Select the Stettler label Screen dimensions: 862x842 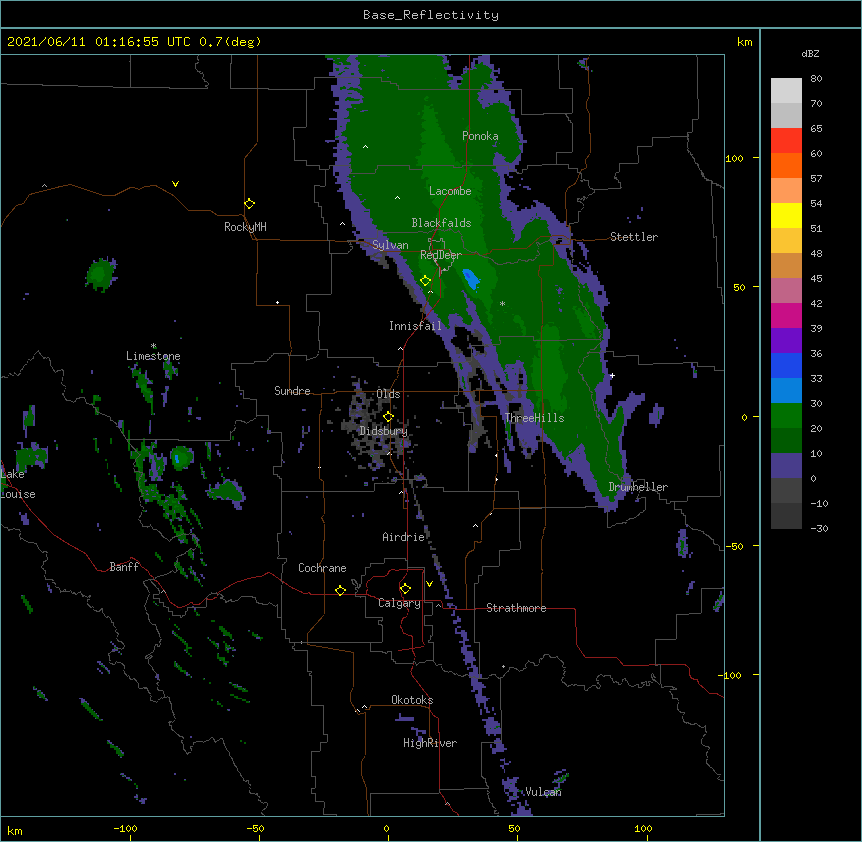tap(634, 237)
